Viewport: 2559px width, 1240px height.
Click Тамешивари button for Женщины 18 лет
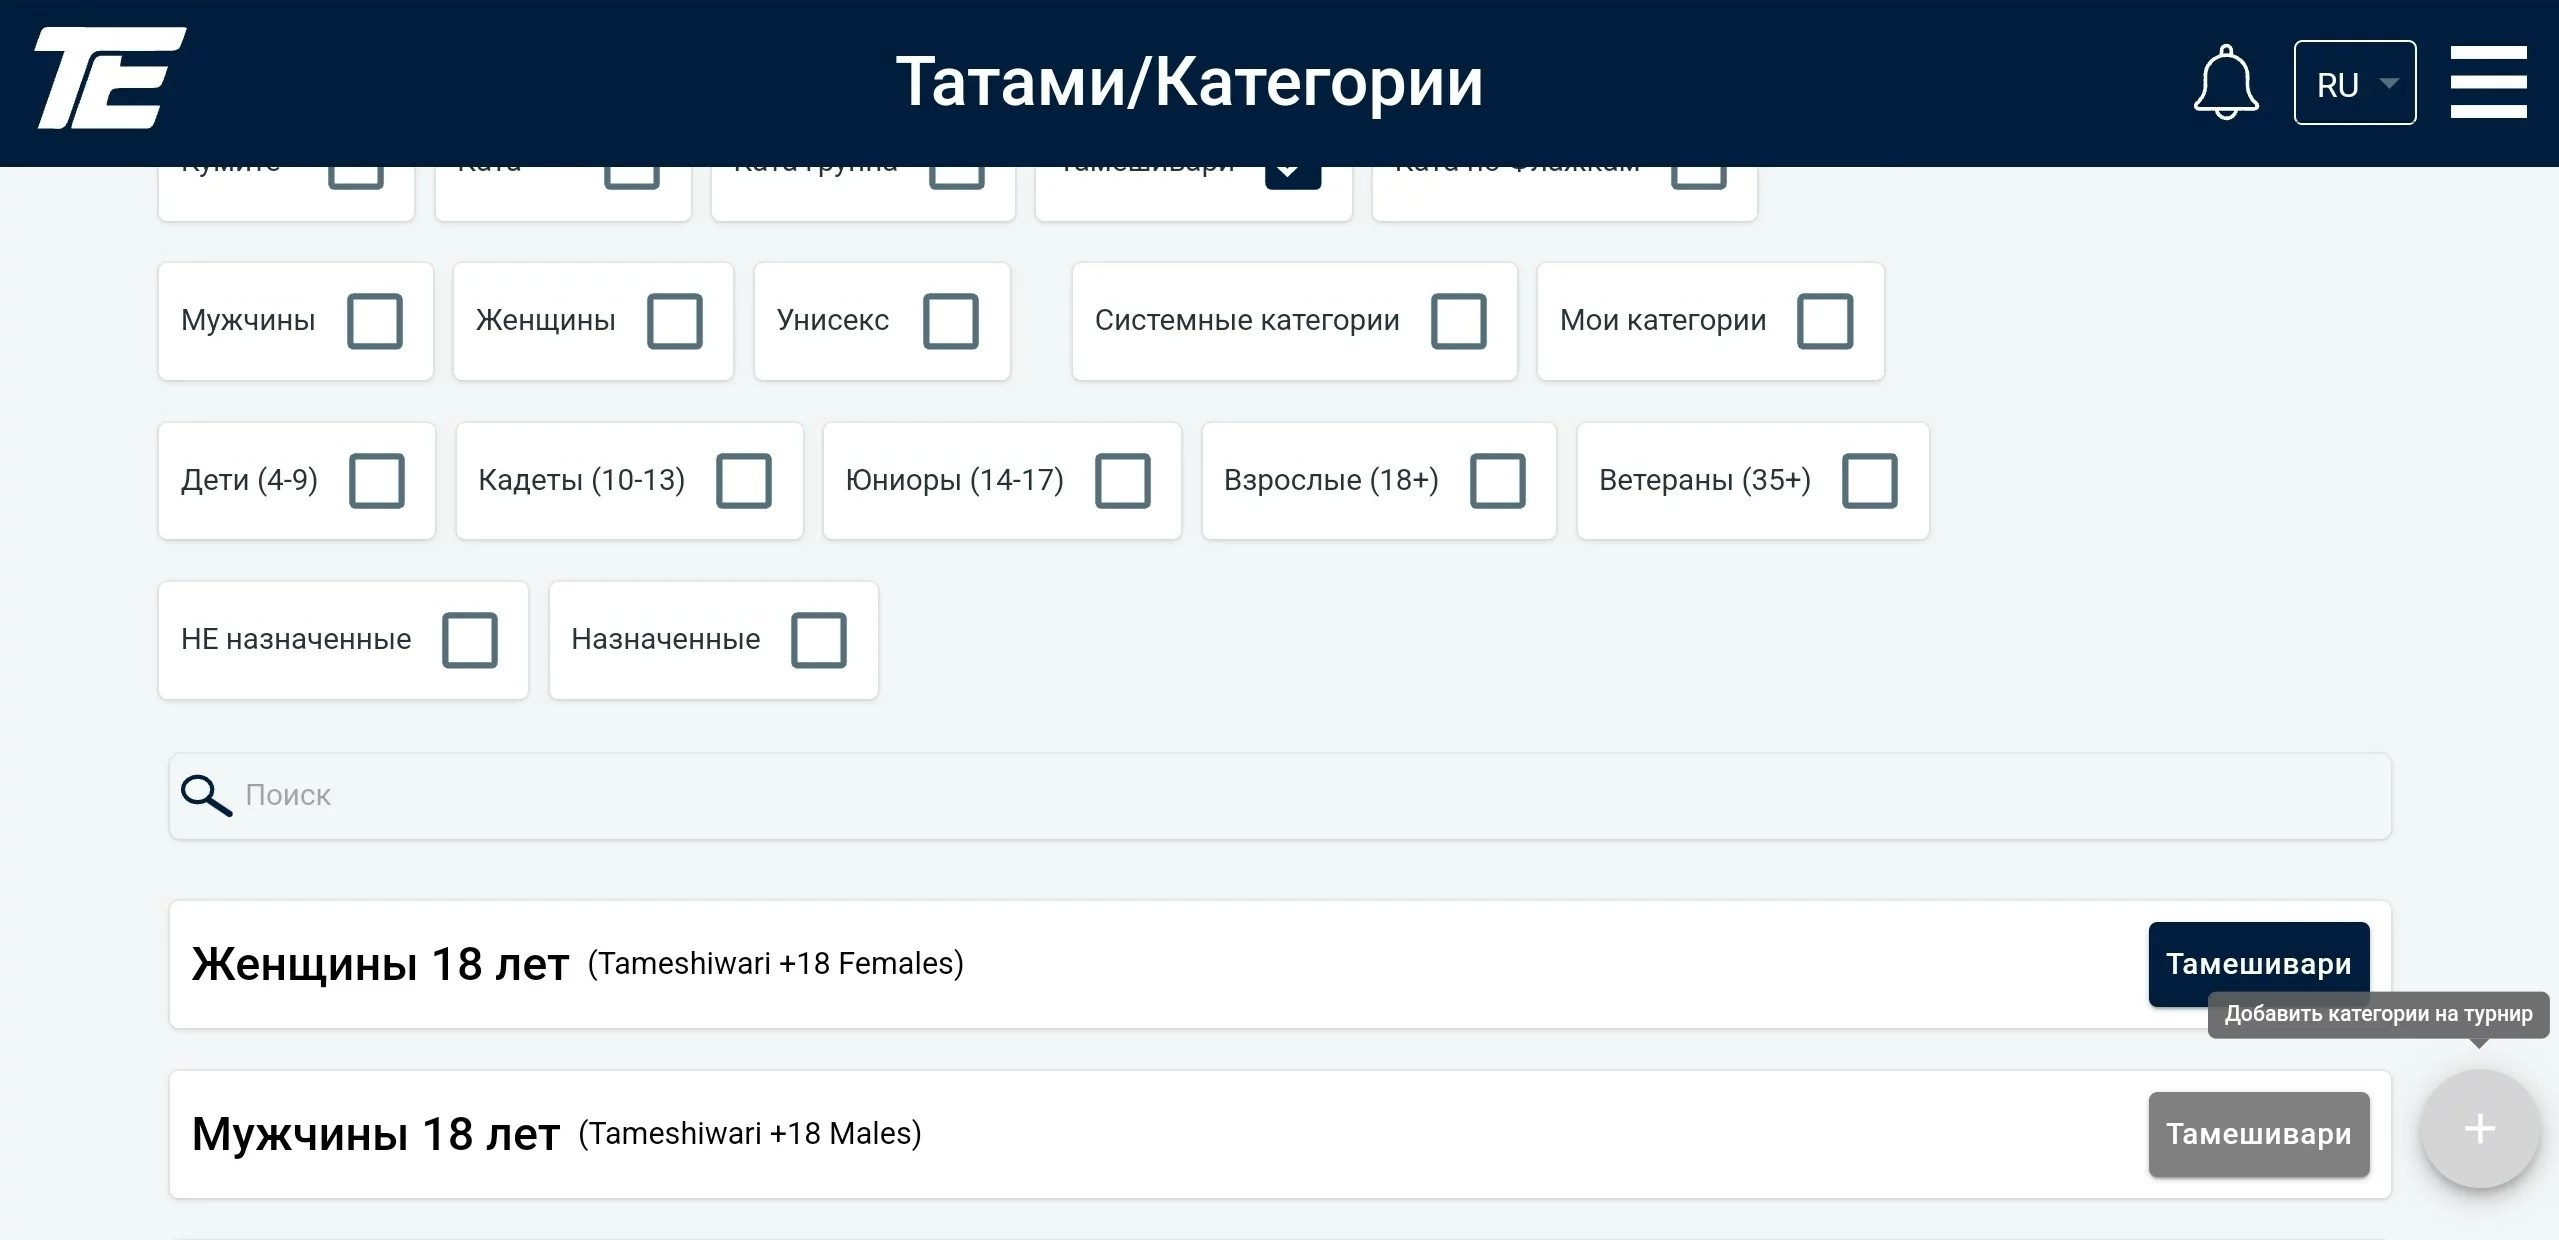tap(2259, 964)
